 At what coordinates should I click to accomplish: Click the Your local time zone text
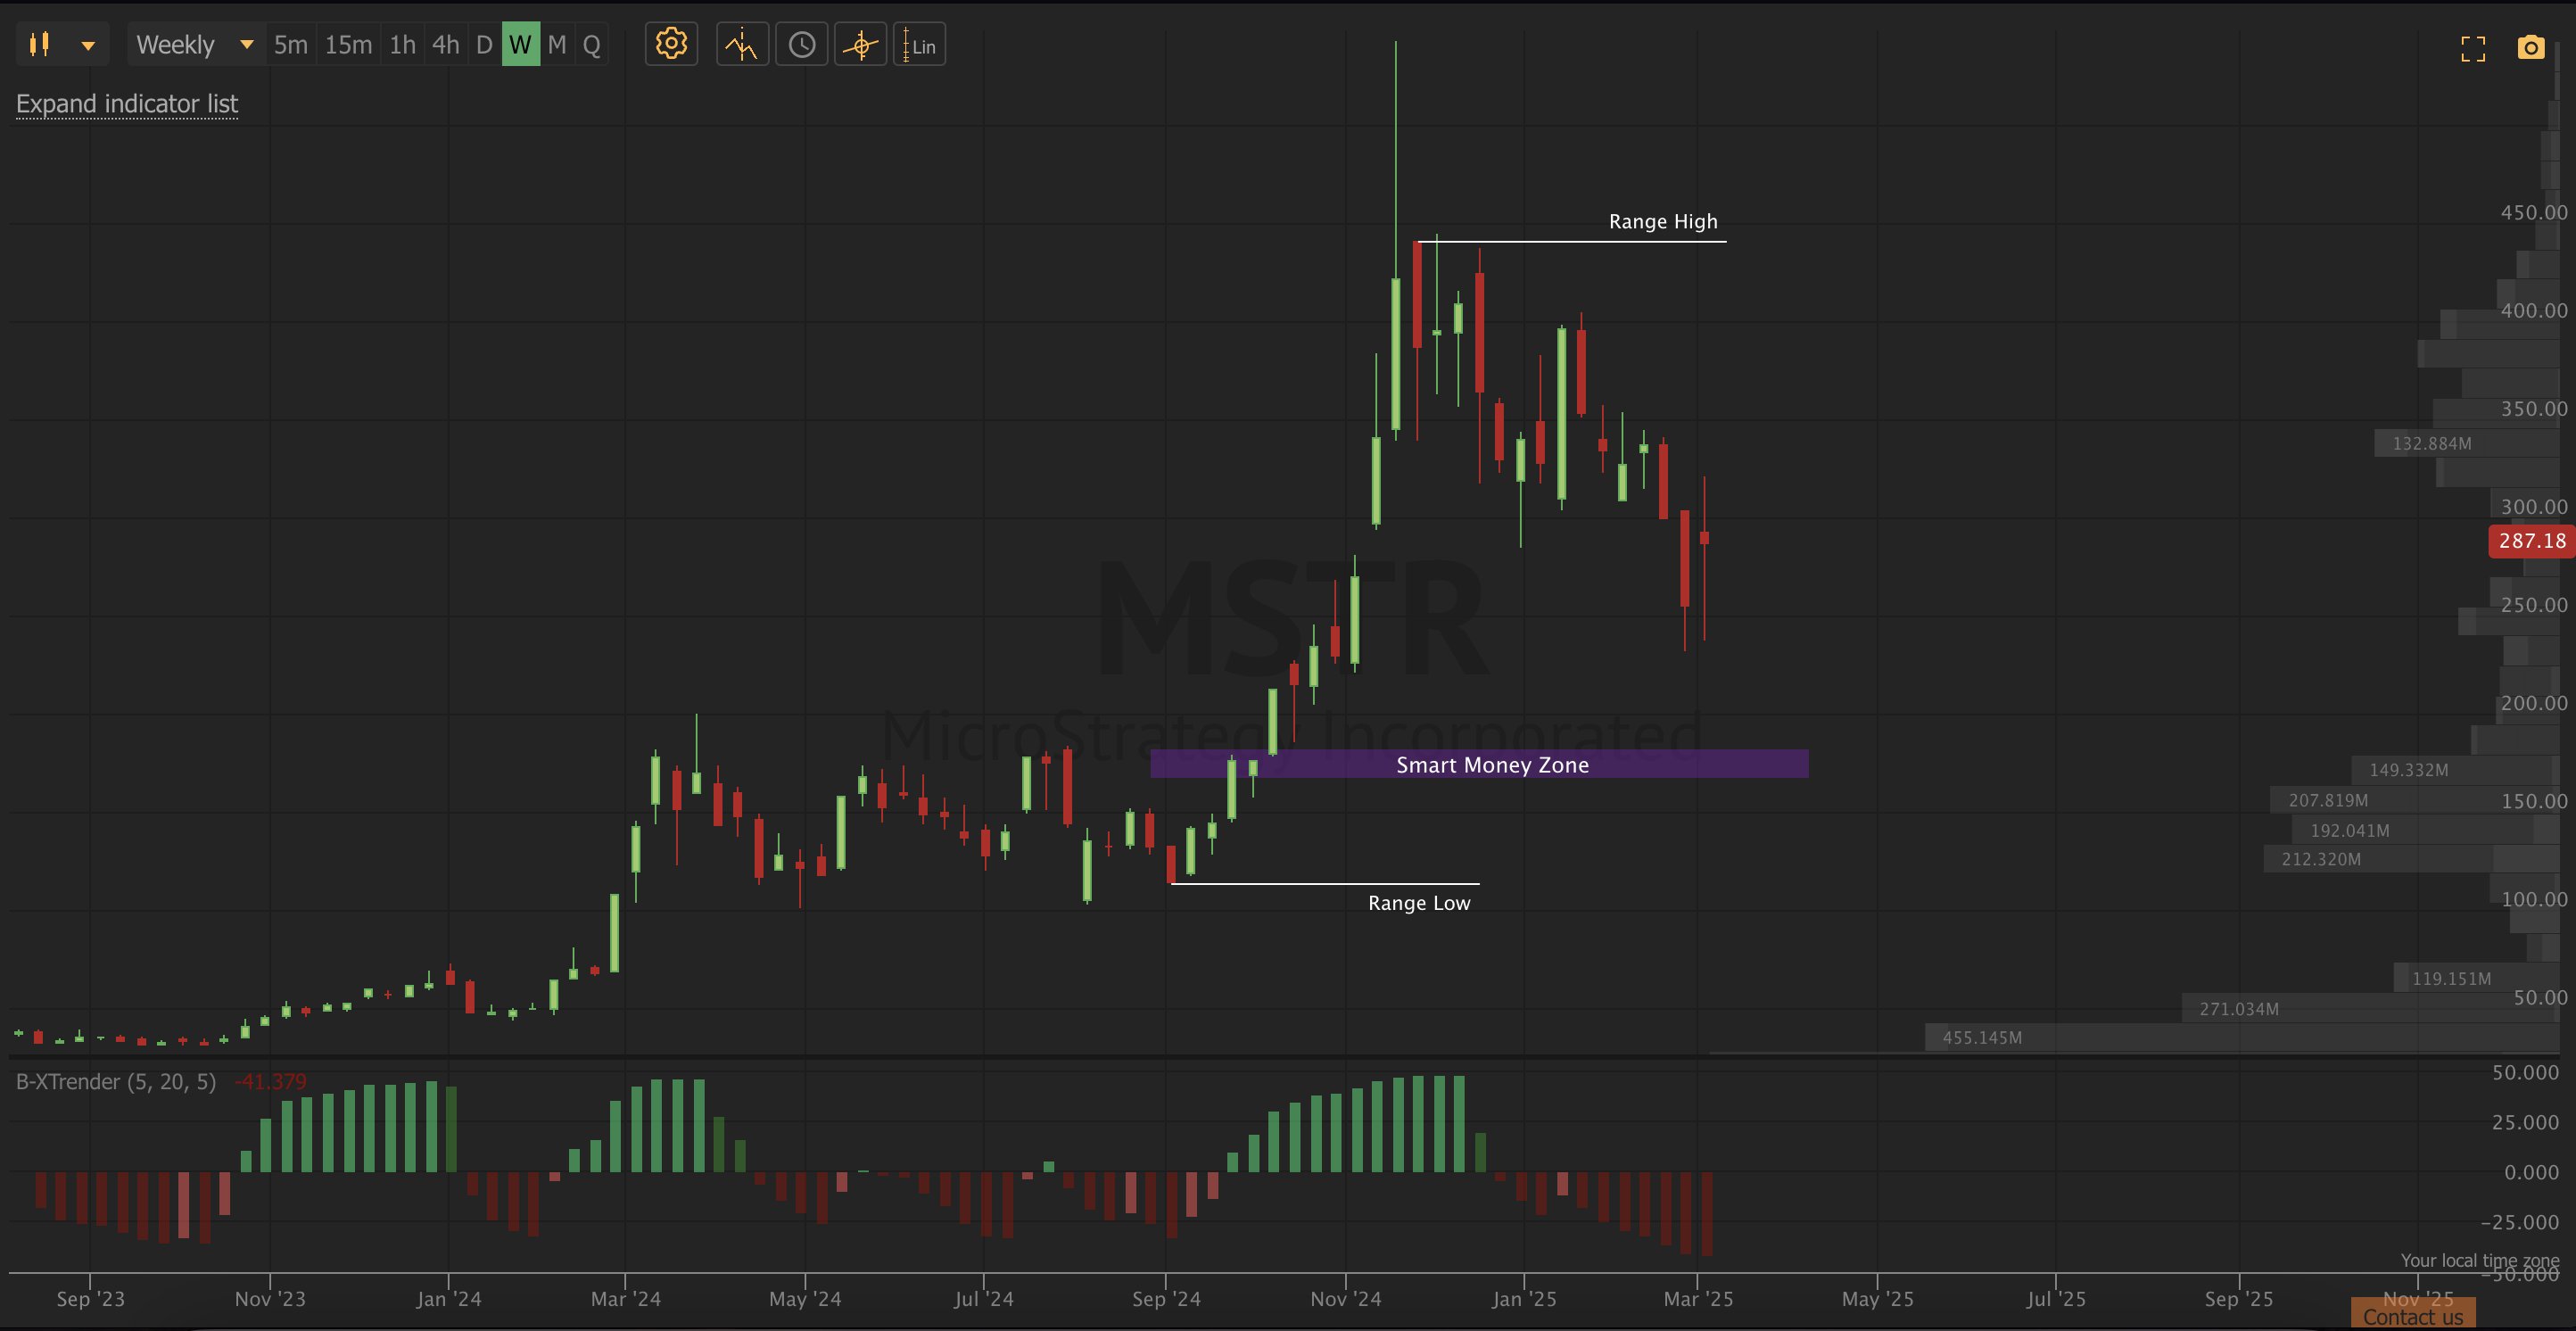coord(2480,1261)
